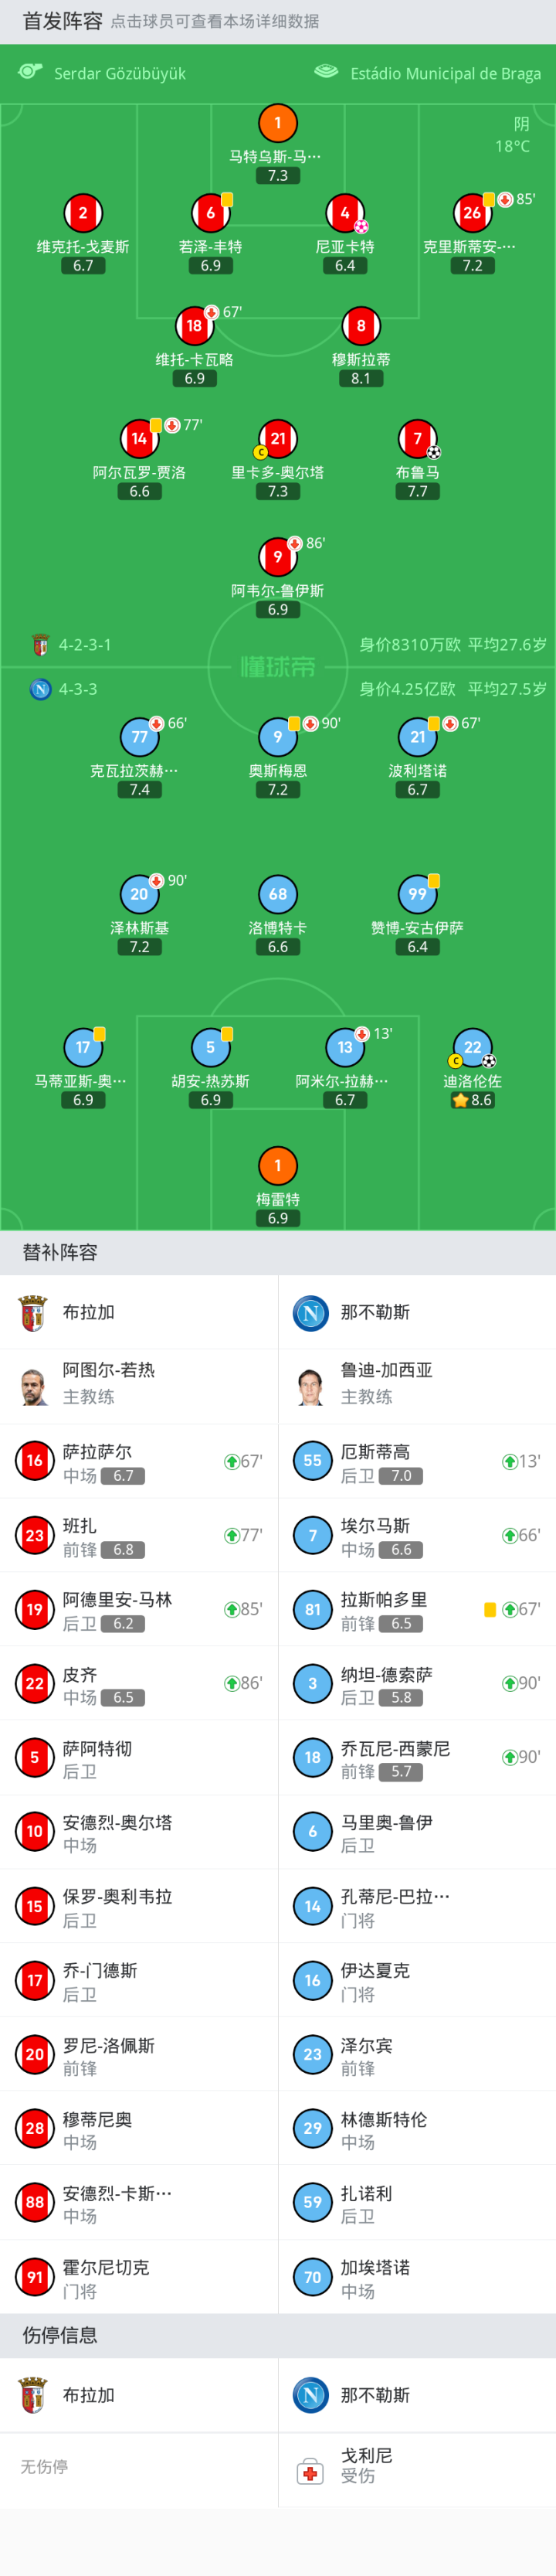The height and width of the screenshot is (2576, 556).
Task: Click Napoli 4-3-3 formation label
Action: click(77, 689)
